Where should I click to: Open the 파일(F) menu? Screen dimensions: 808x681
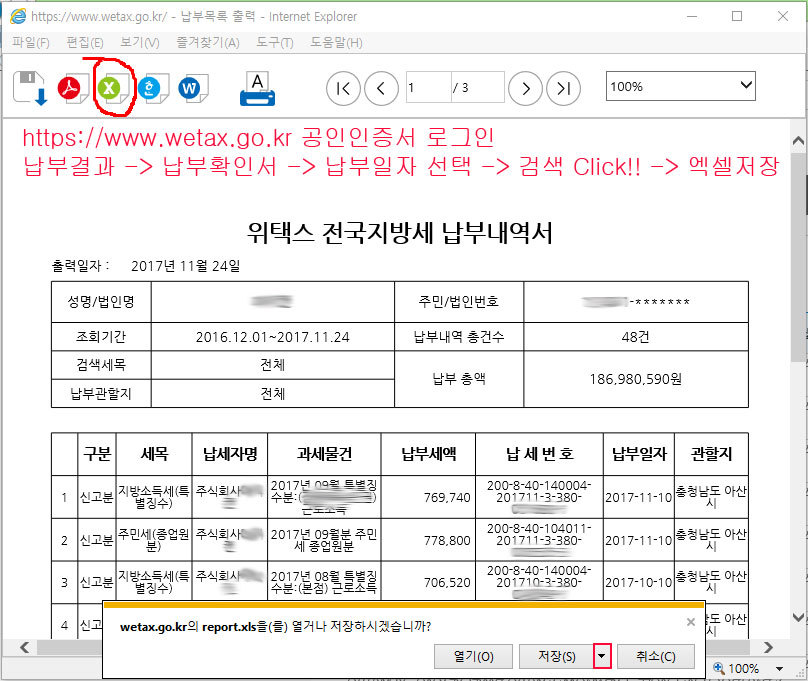(x=31, y=42)
